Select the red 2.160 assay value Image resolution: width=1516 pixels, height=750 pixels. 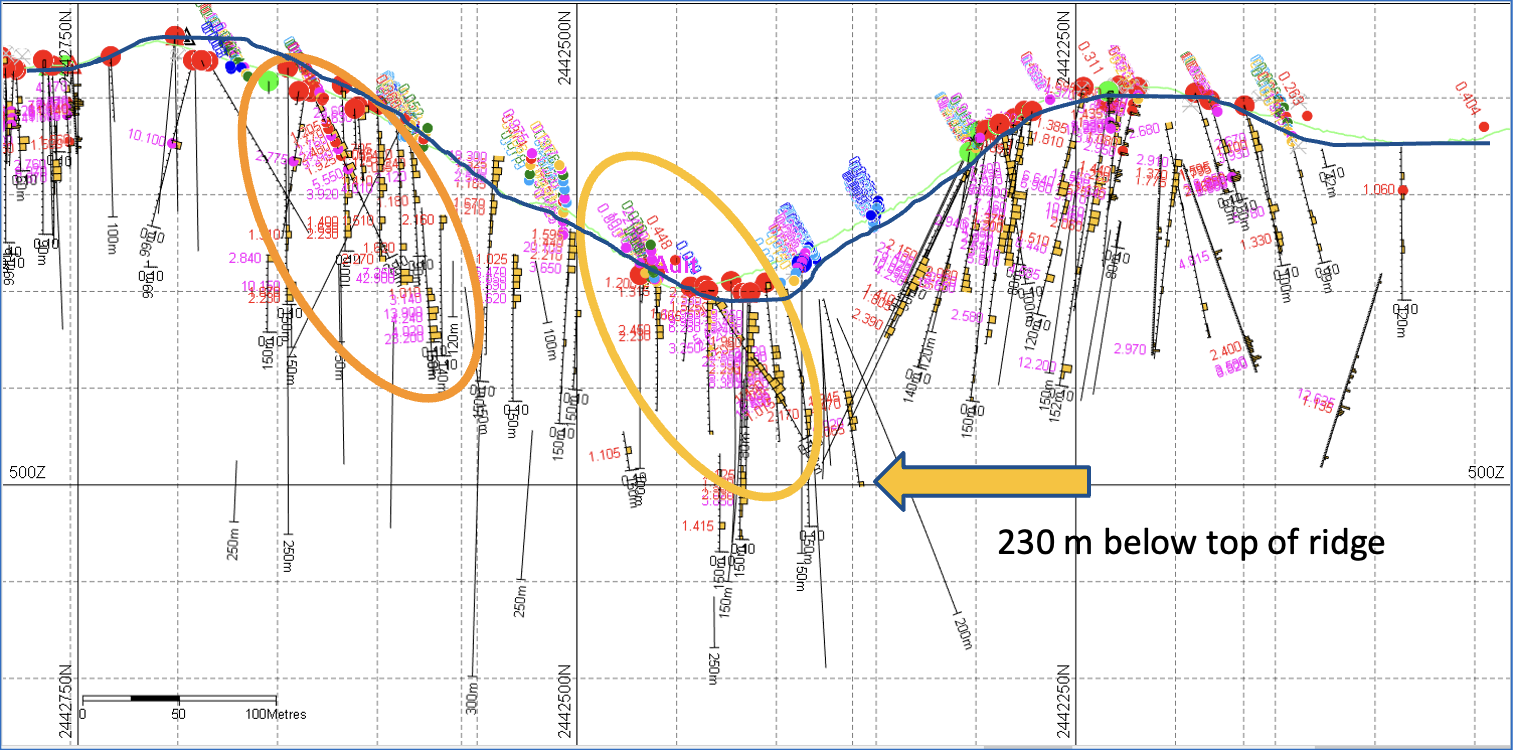tap(417, 220)
